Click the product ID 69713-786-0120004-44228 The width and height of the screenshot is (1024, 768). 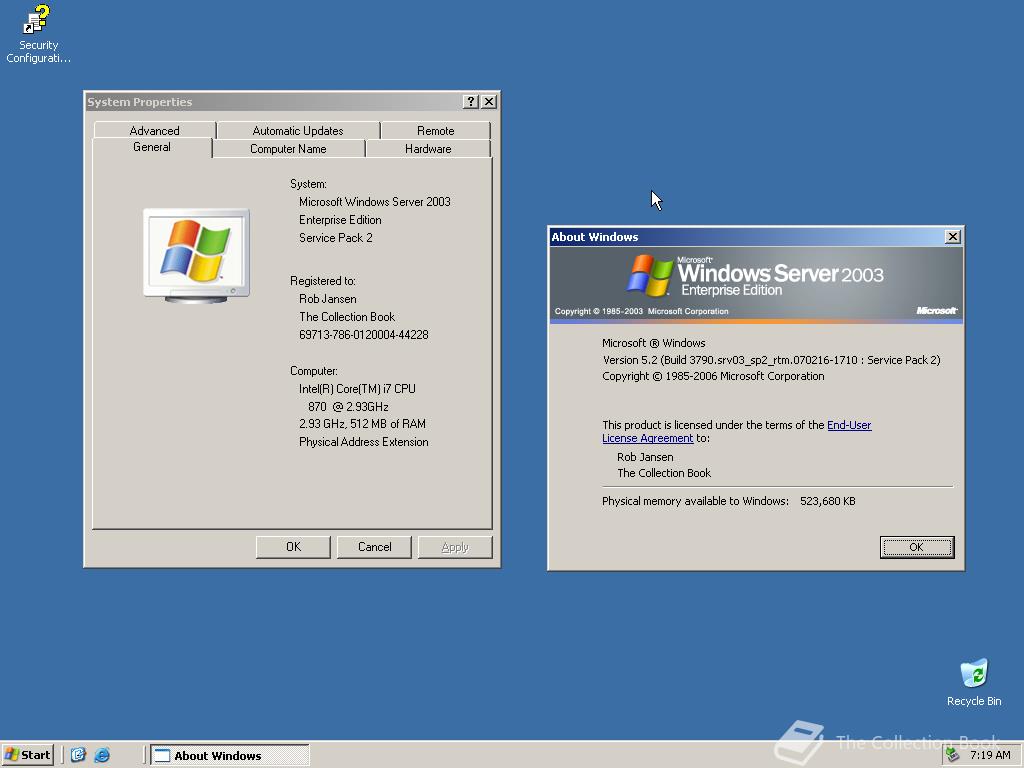pyautogui.click(x=364, y=335)
